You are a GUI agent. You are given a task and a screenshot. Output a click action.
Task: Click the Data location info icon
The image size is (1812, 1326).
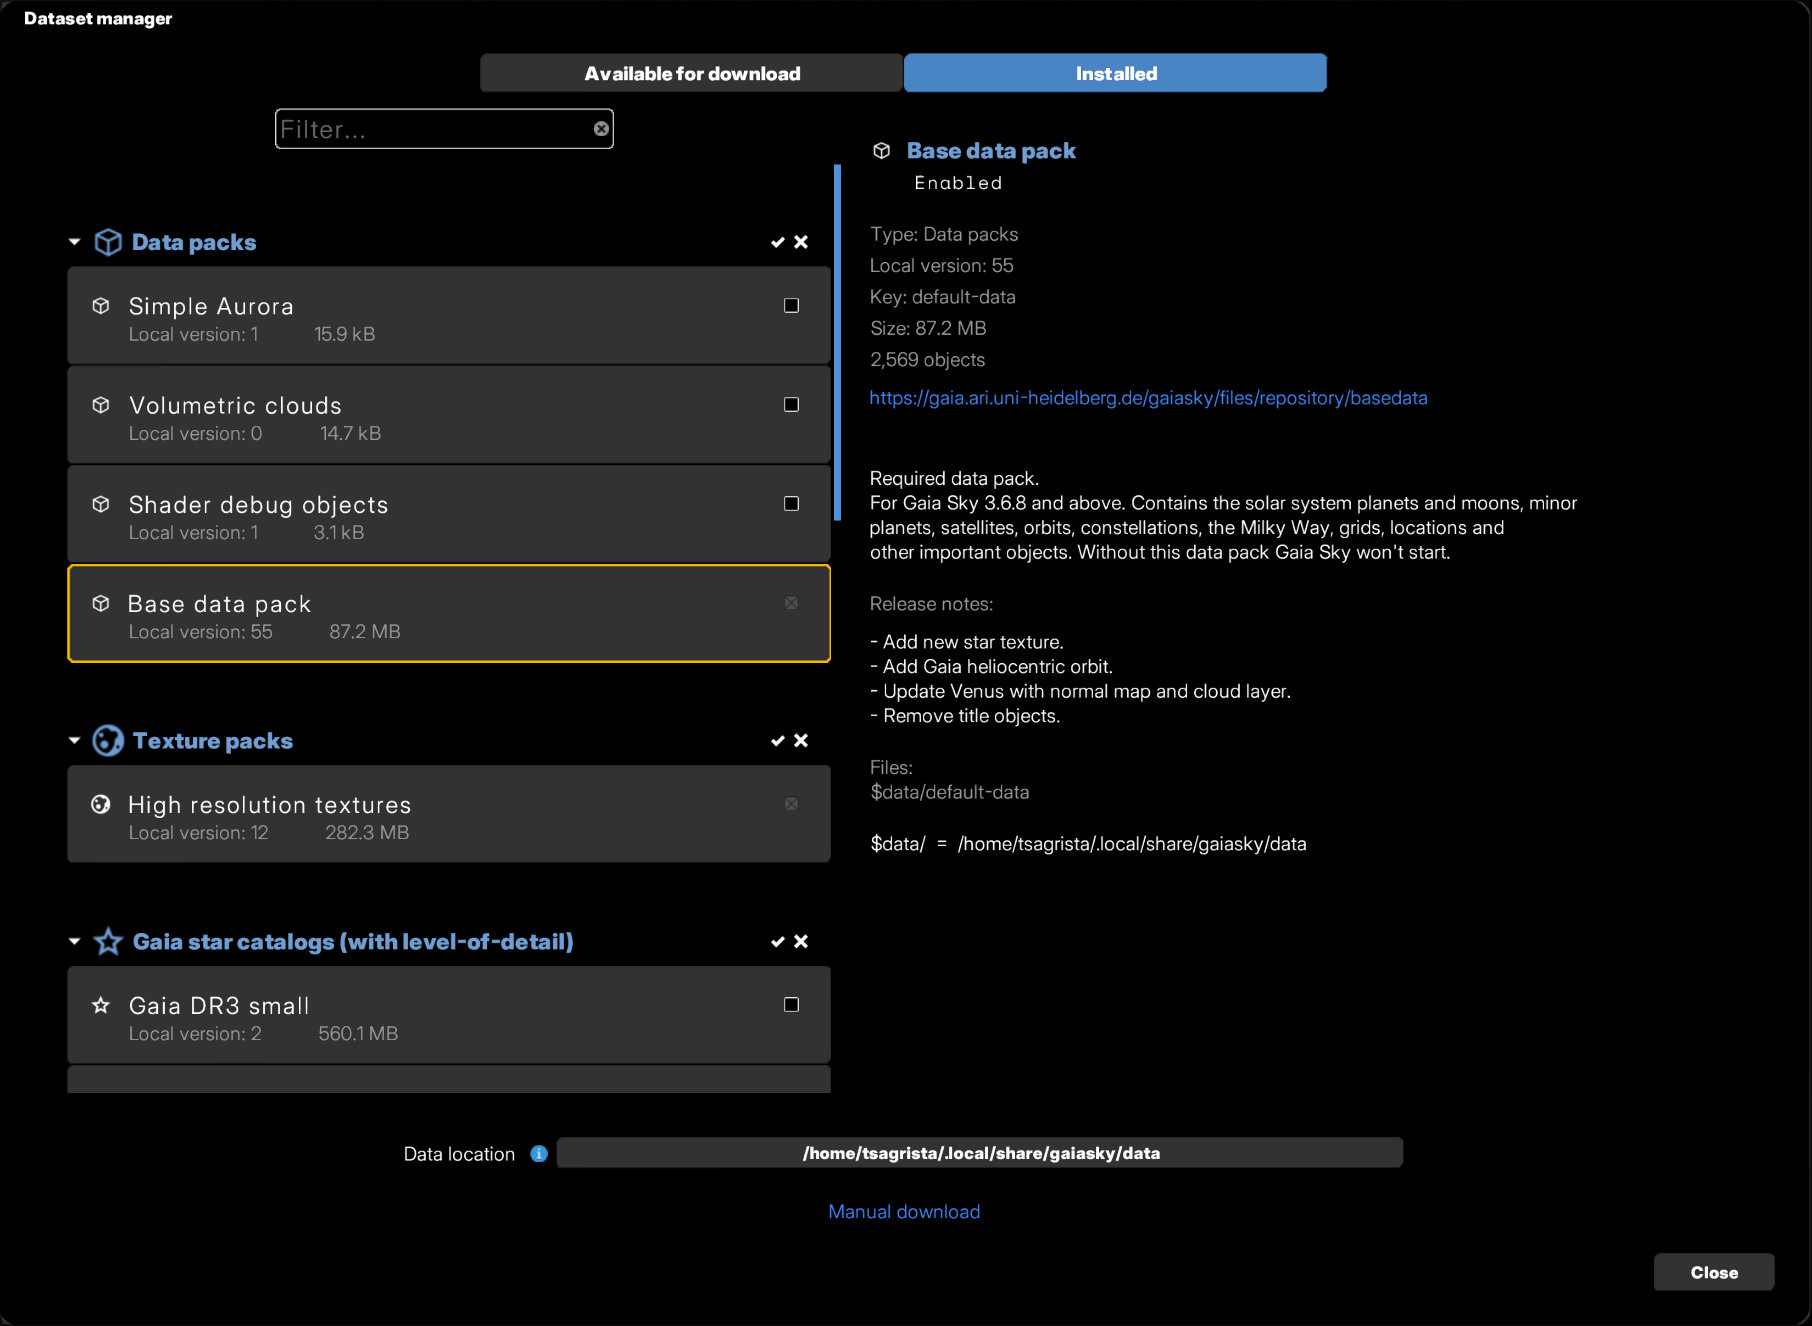[539, 1154]
